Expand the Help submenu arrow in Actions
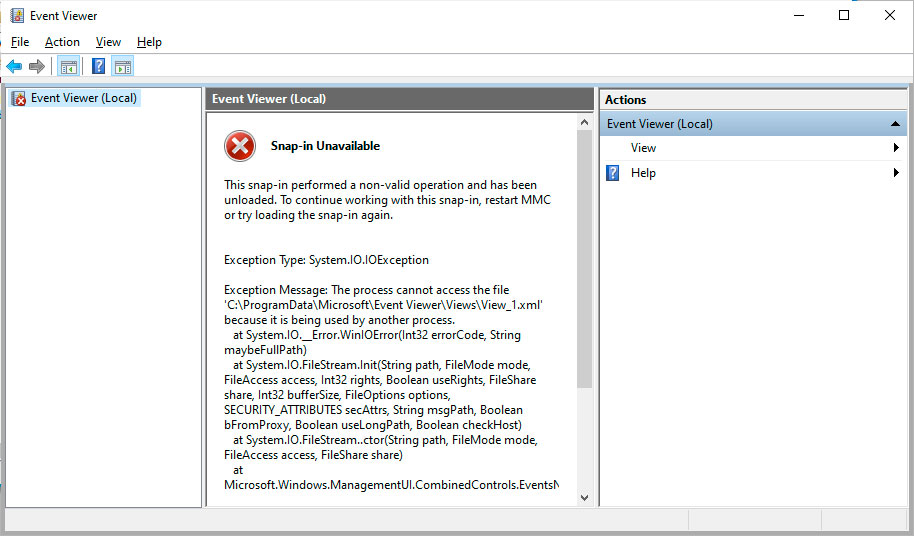914x536 pixels. click(x=896, y=172)
